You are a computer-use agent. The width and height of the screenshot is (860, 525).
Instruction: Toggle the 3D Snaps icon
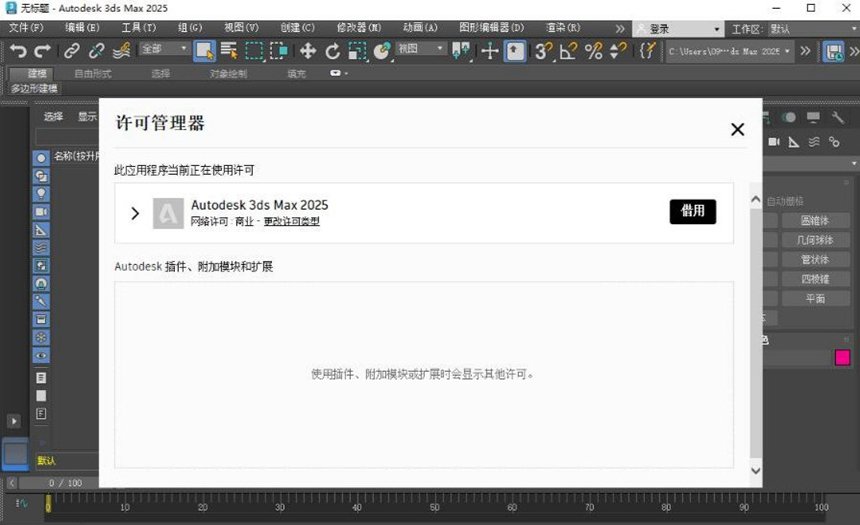(543, 51)
